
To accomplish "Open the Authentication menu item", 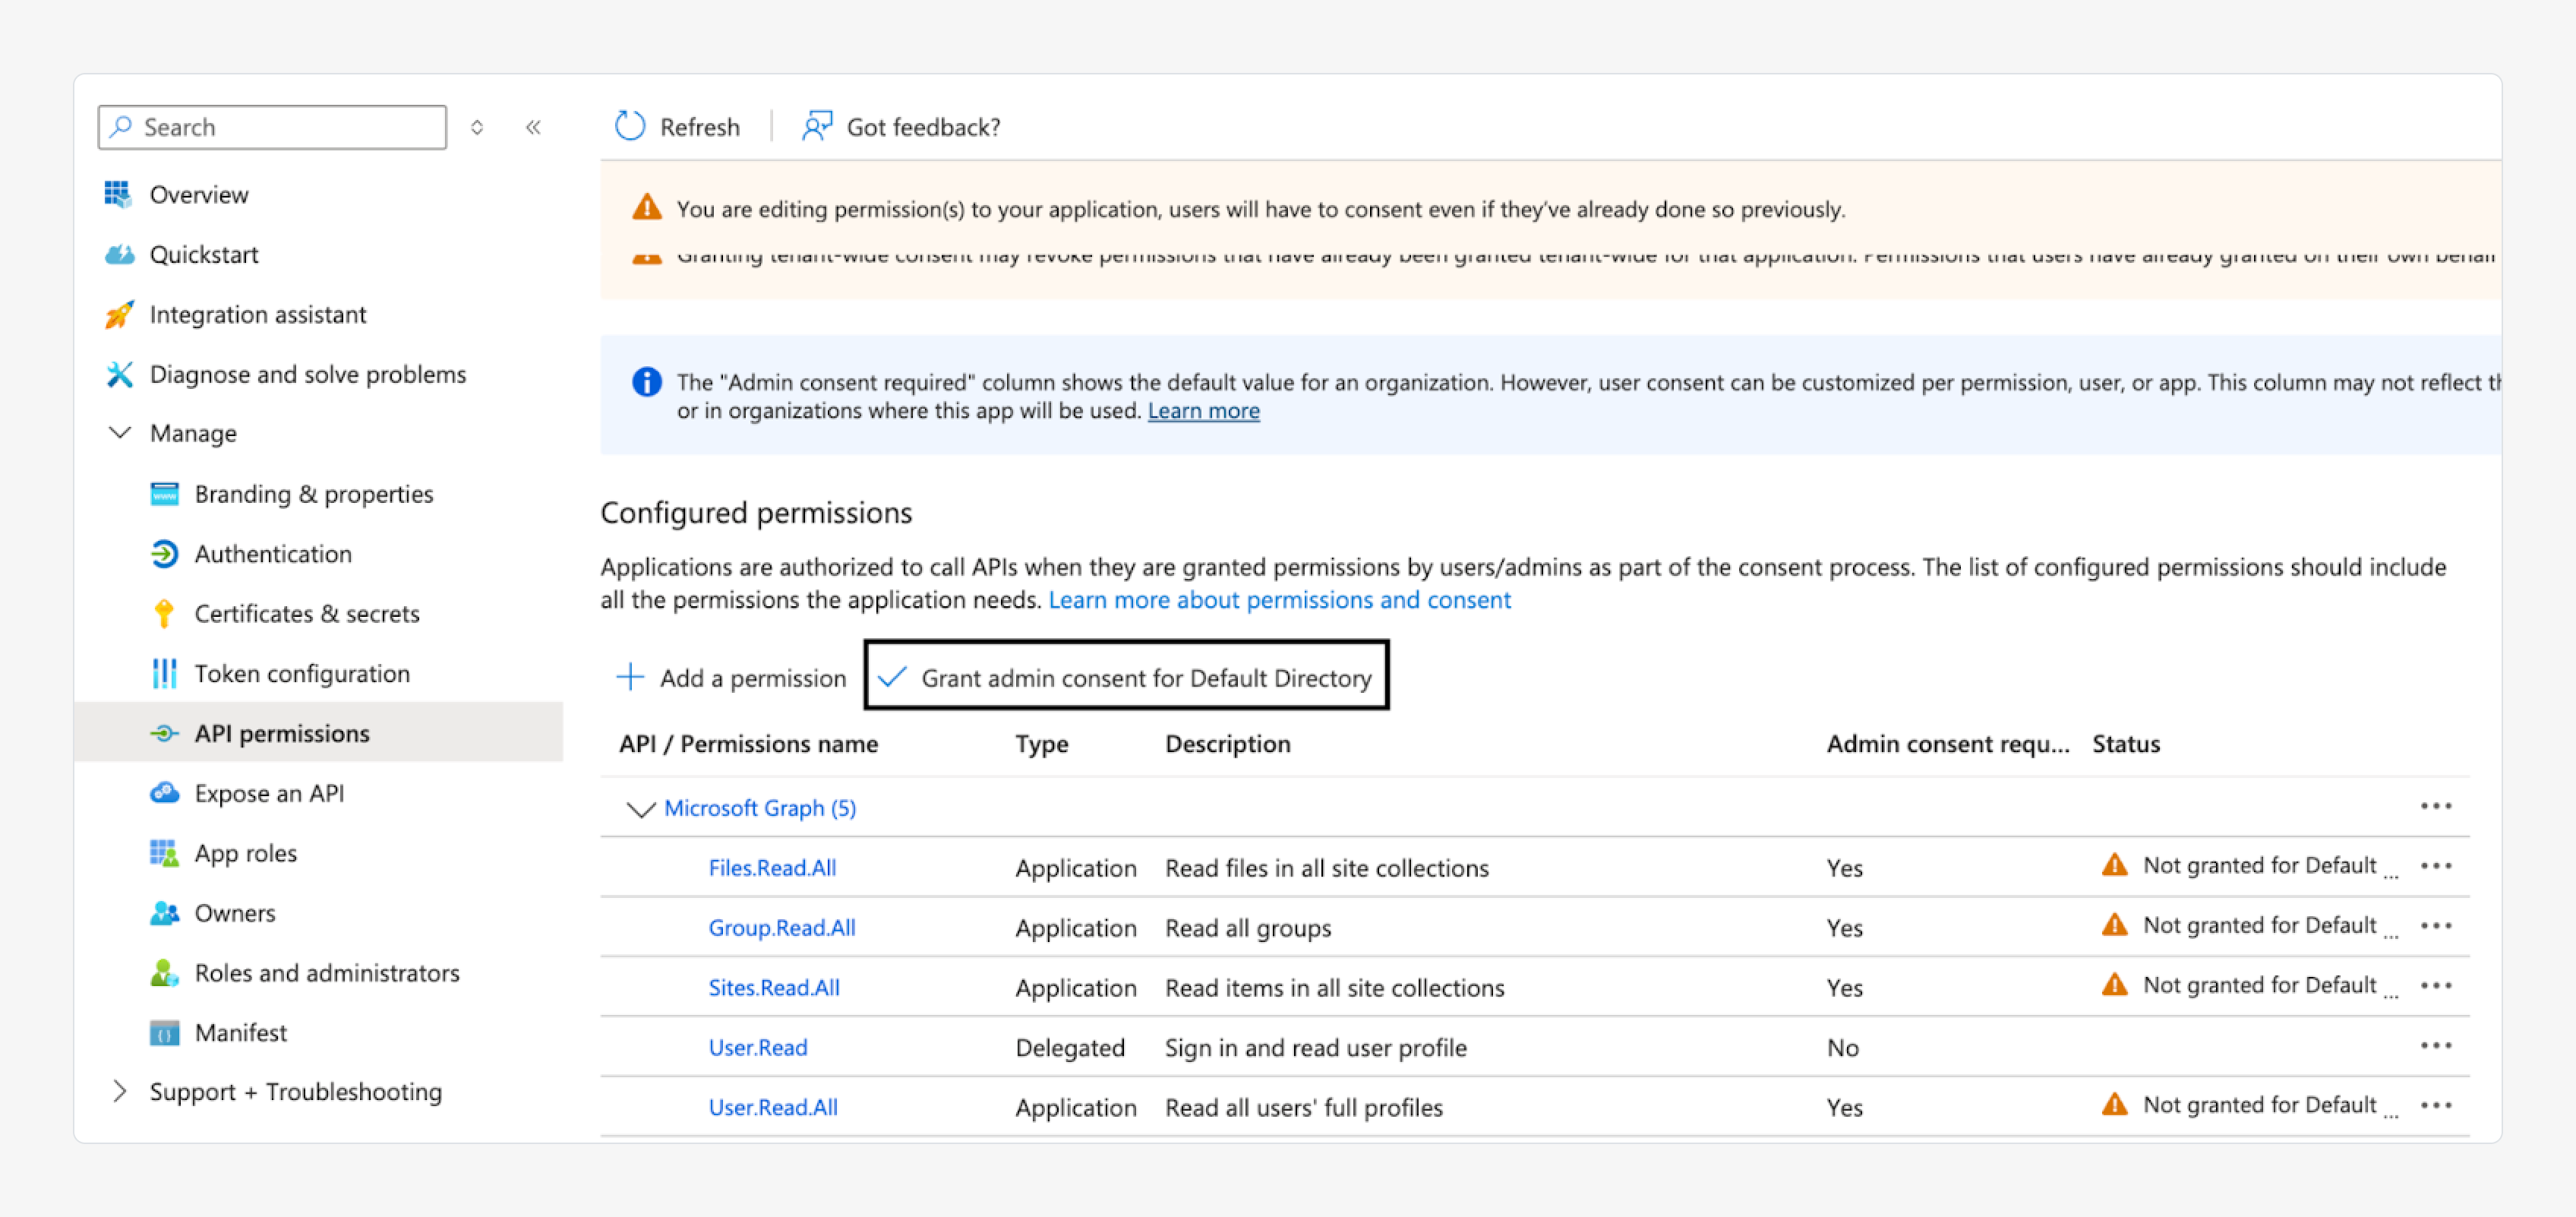I will pyautogui.click(x=272, y=553).
